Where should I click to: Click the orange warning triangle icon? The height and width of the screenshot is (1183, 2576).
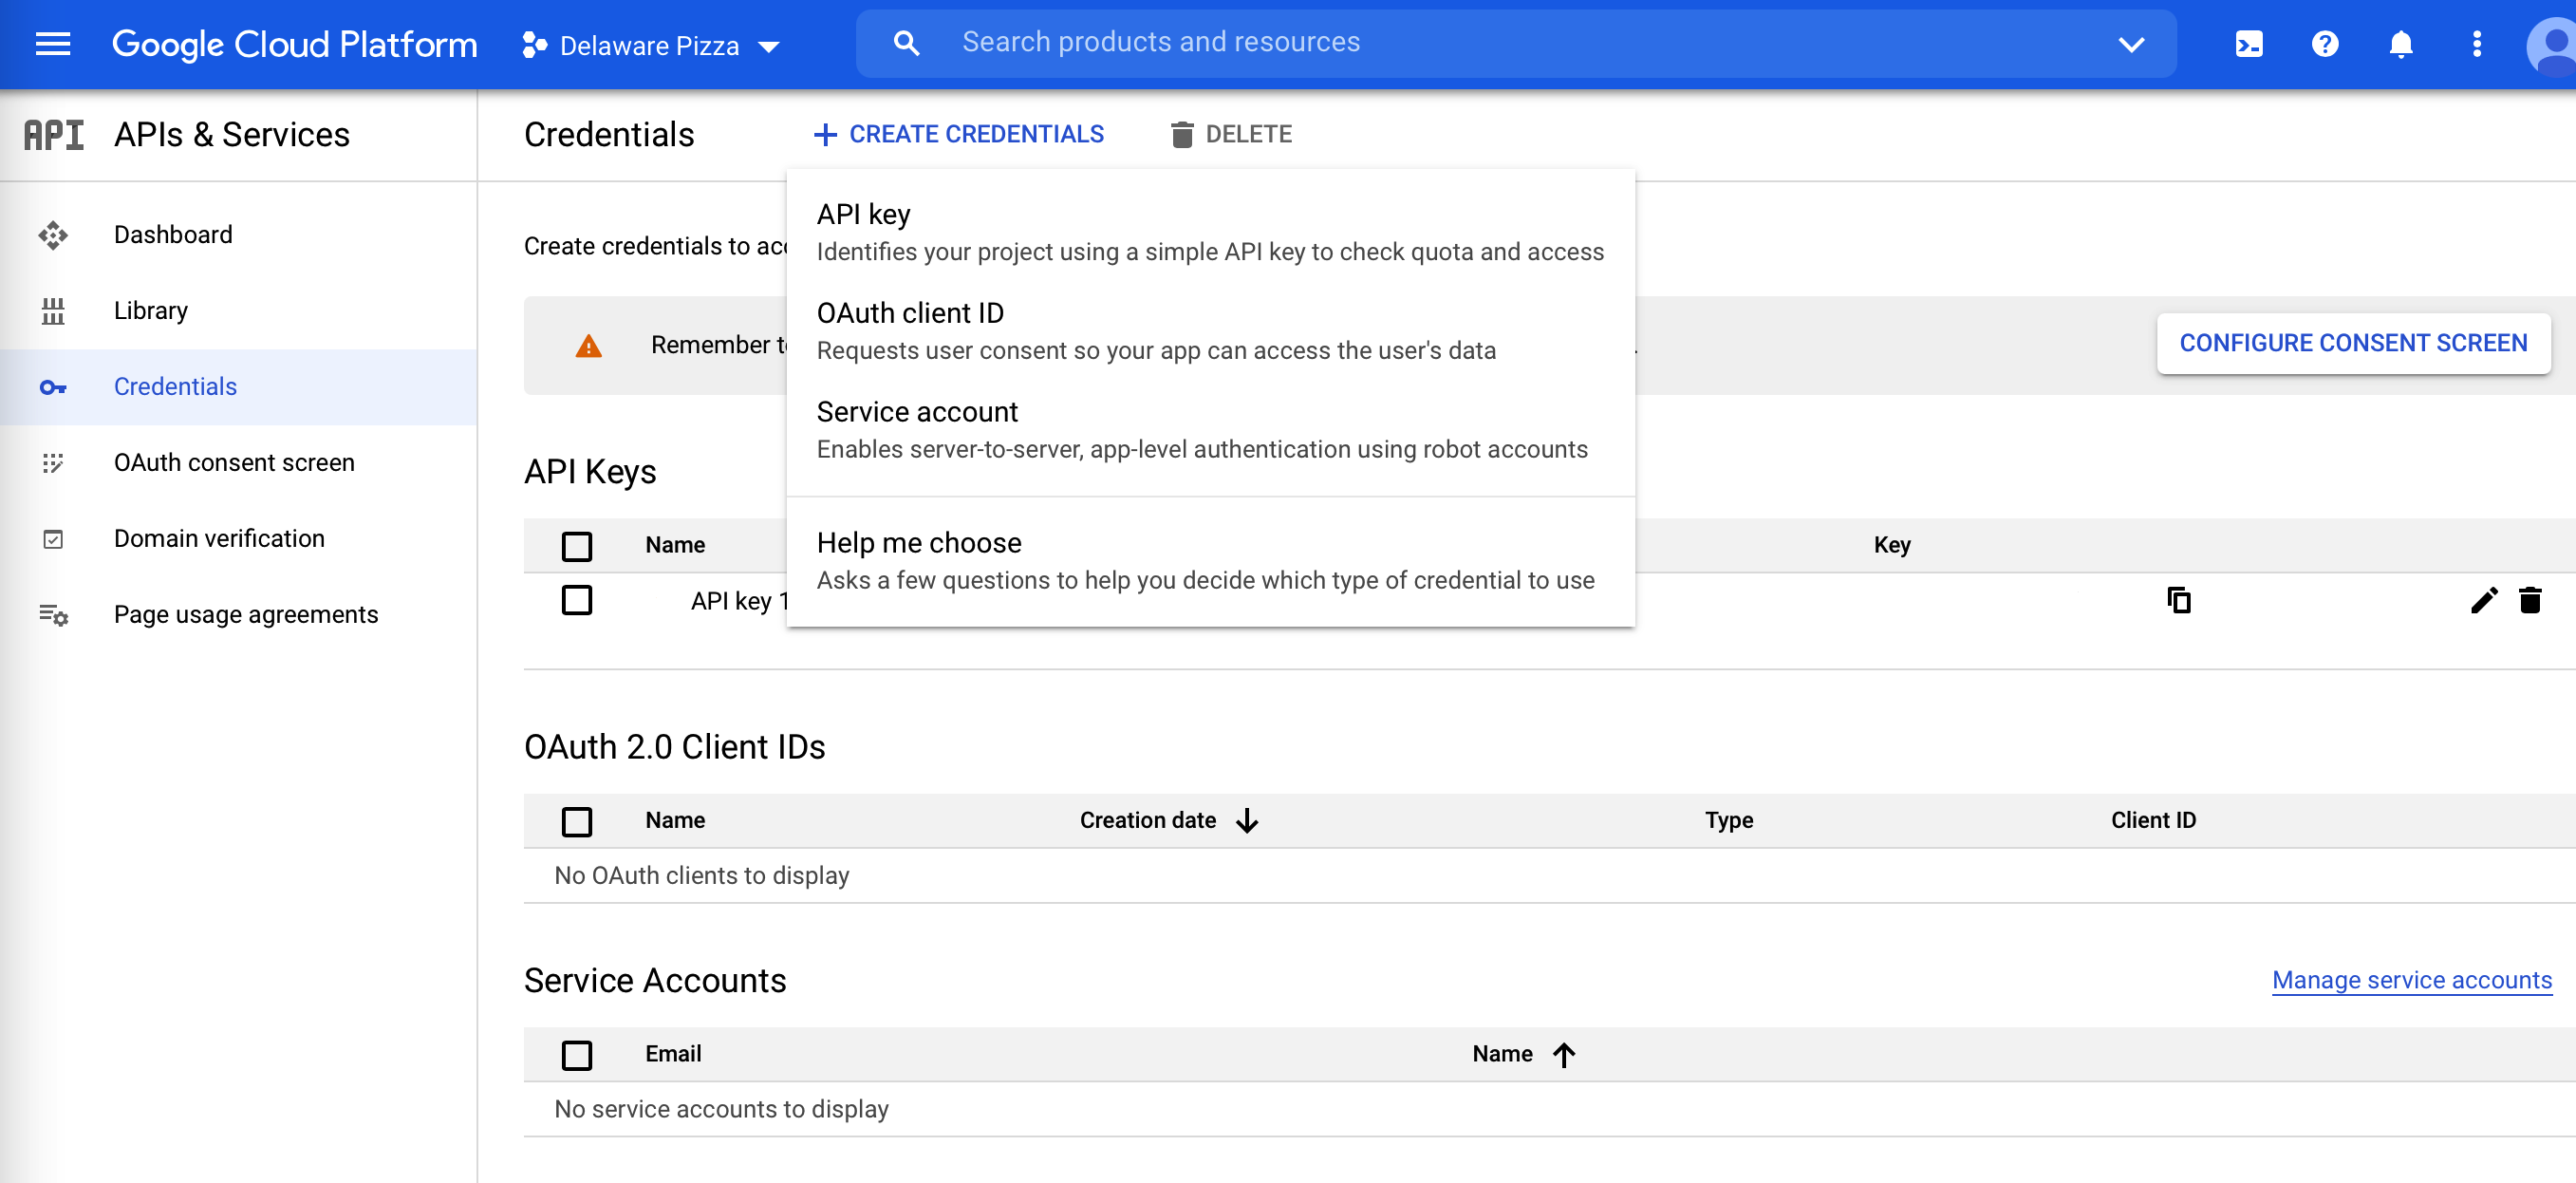pos(589,346)
